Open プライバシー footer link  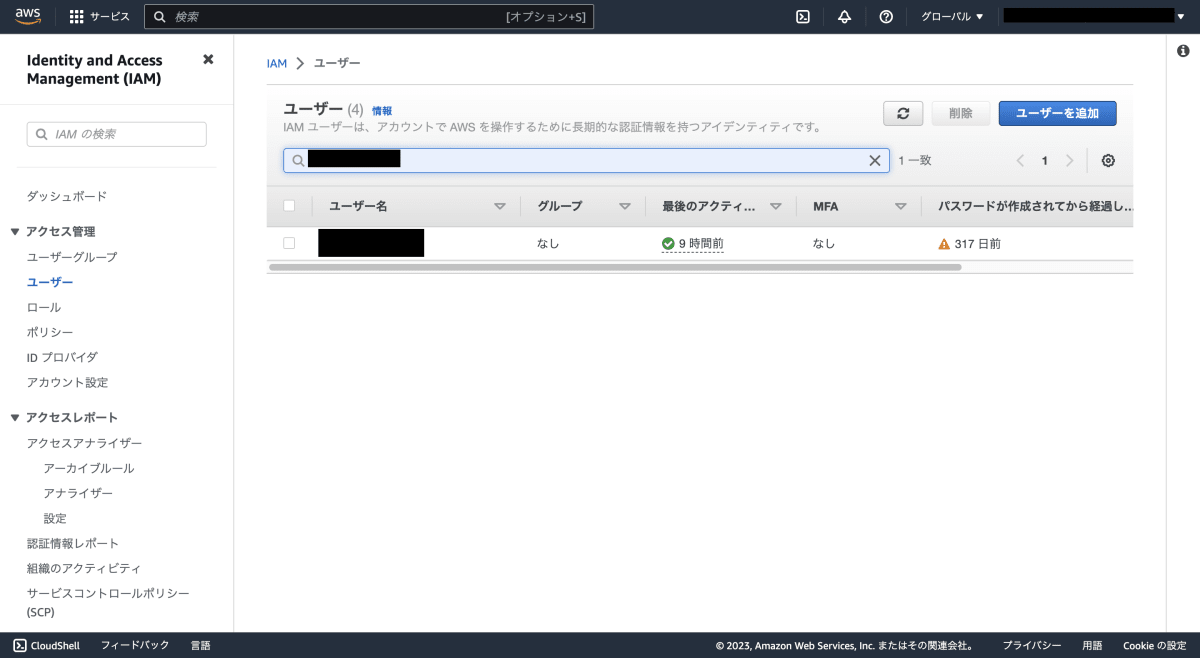coord(1032,645)
